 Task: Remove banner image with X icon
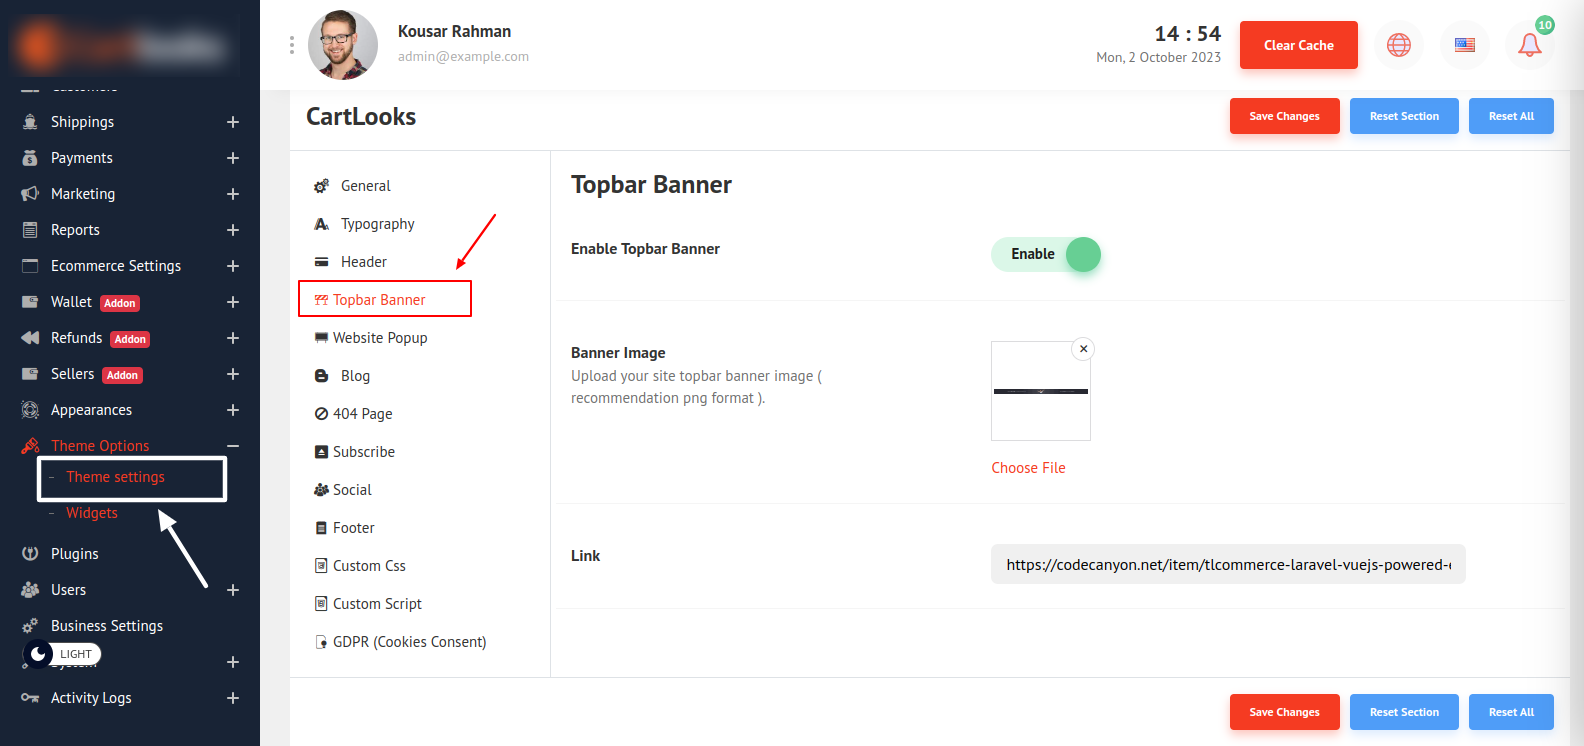click(1083, 349)
